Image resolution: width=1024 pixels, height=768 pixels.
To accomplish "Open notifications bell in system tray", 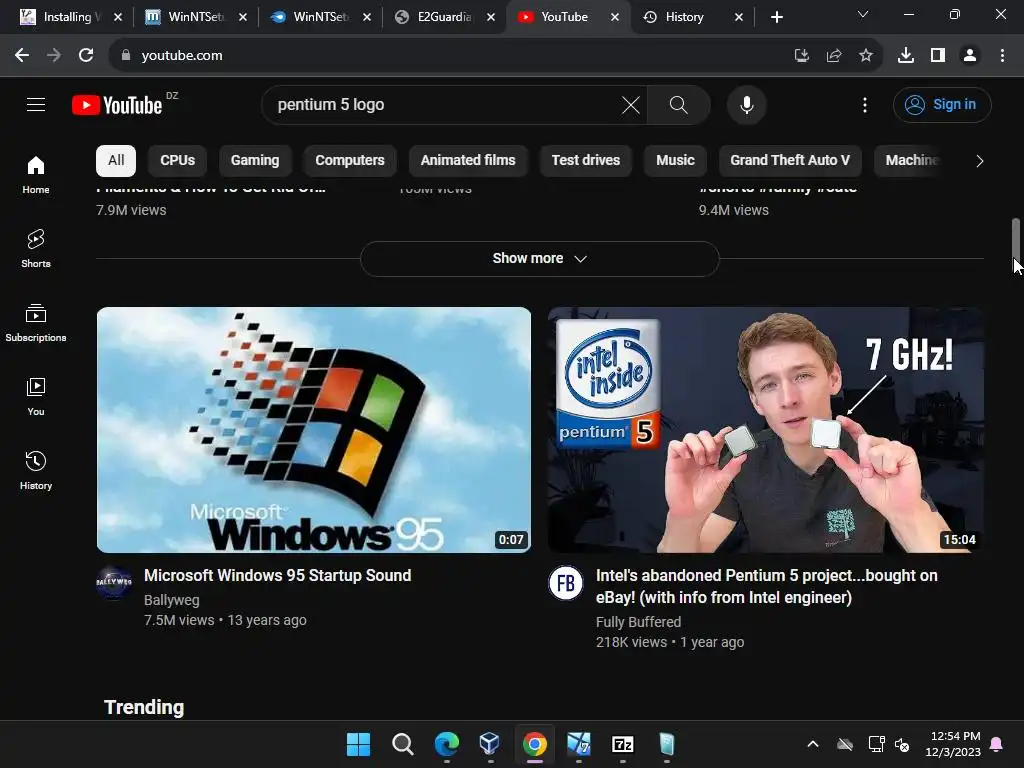I will 997,744.
